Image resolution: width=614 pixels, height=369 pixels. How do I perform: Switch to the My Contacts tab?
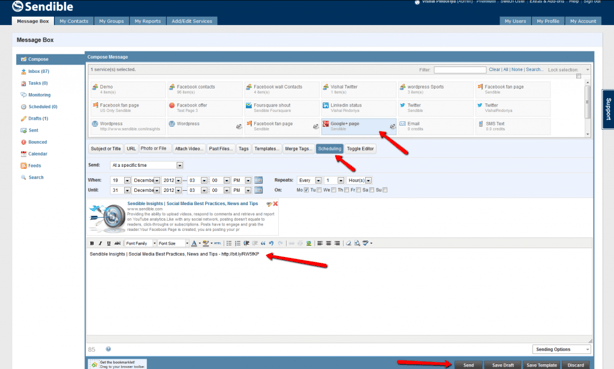74,21
